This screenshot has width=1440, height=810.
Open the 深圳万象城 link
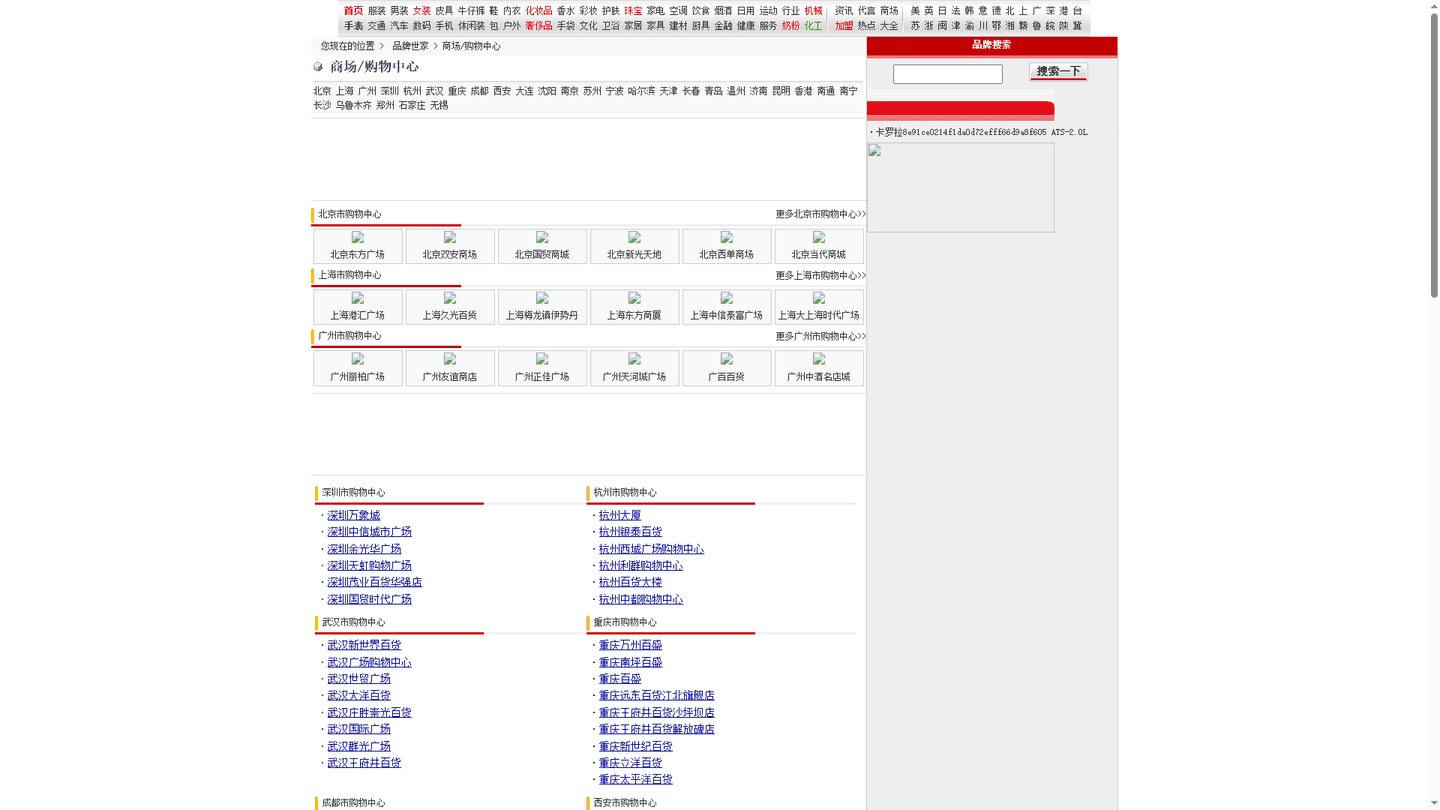354,516
